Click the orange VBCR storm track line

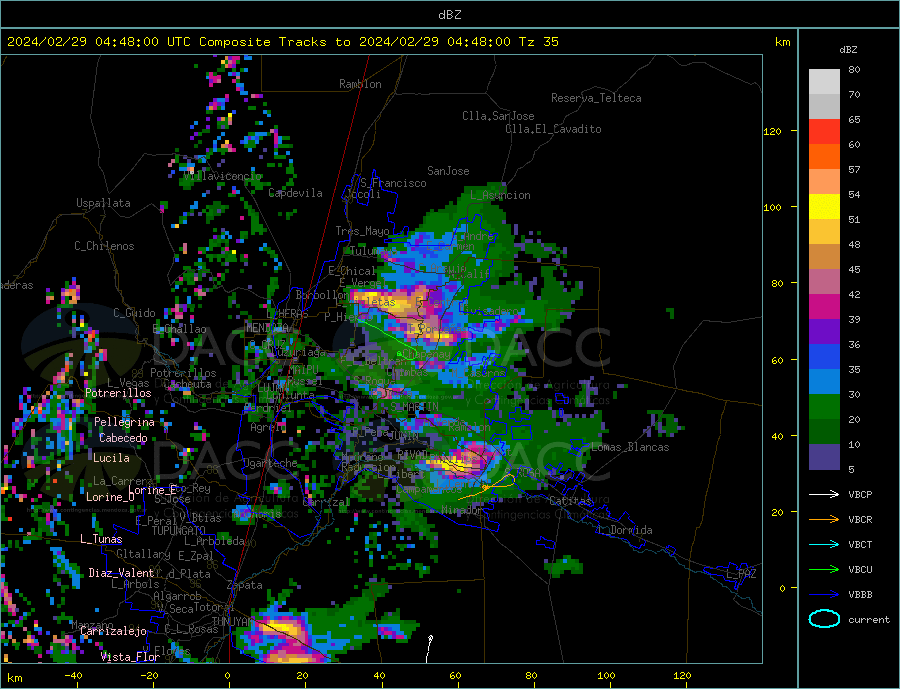coord(488,485)
